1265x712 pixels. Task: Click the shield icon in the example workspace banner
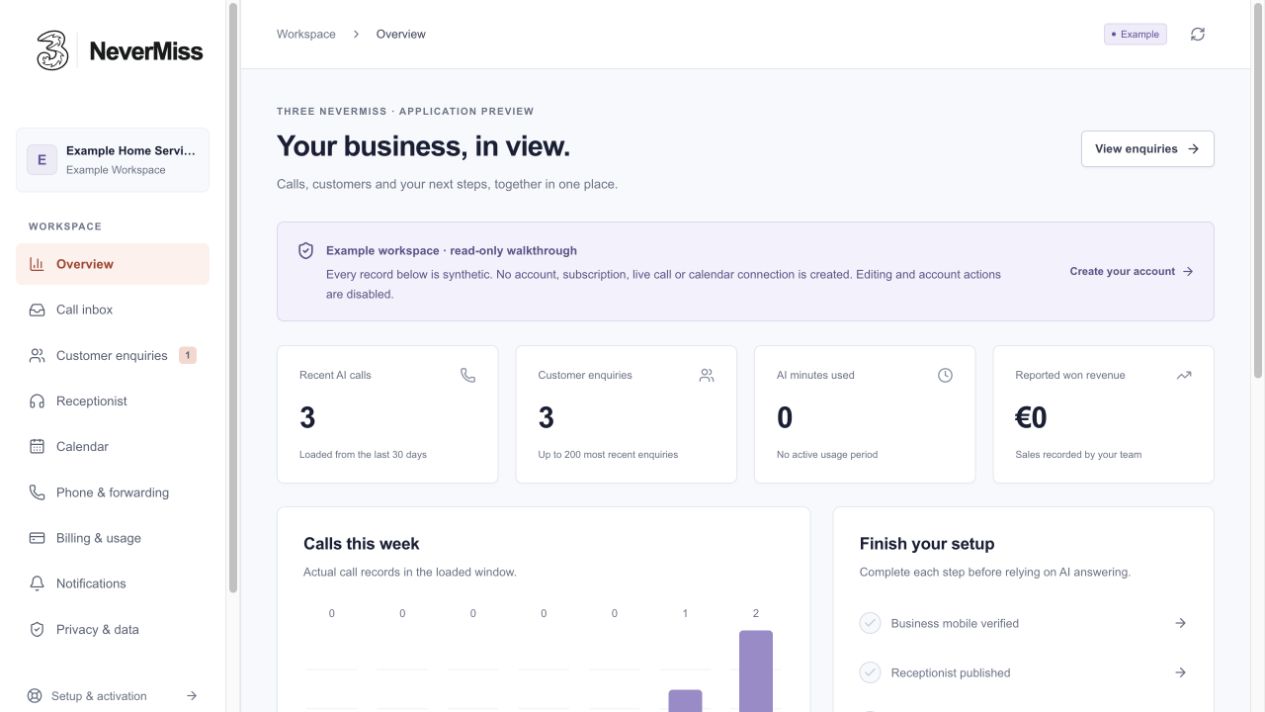coord(306,251)
